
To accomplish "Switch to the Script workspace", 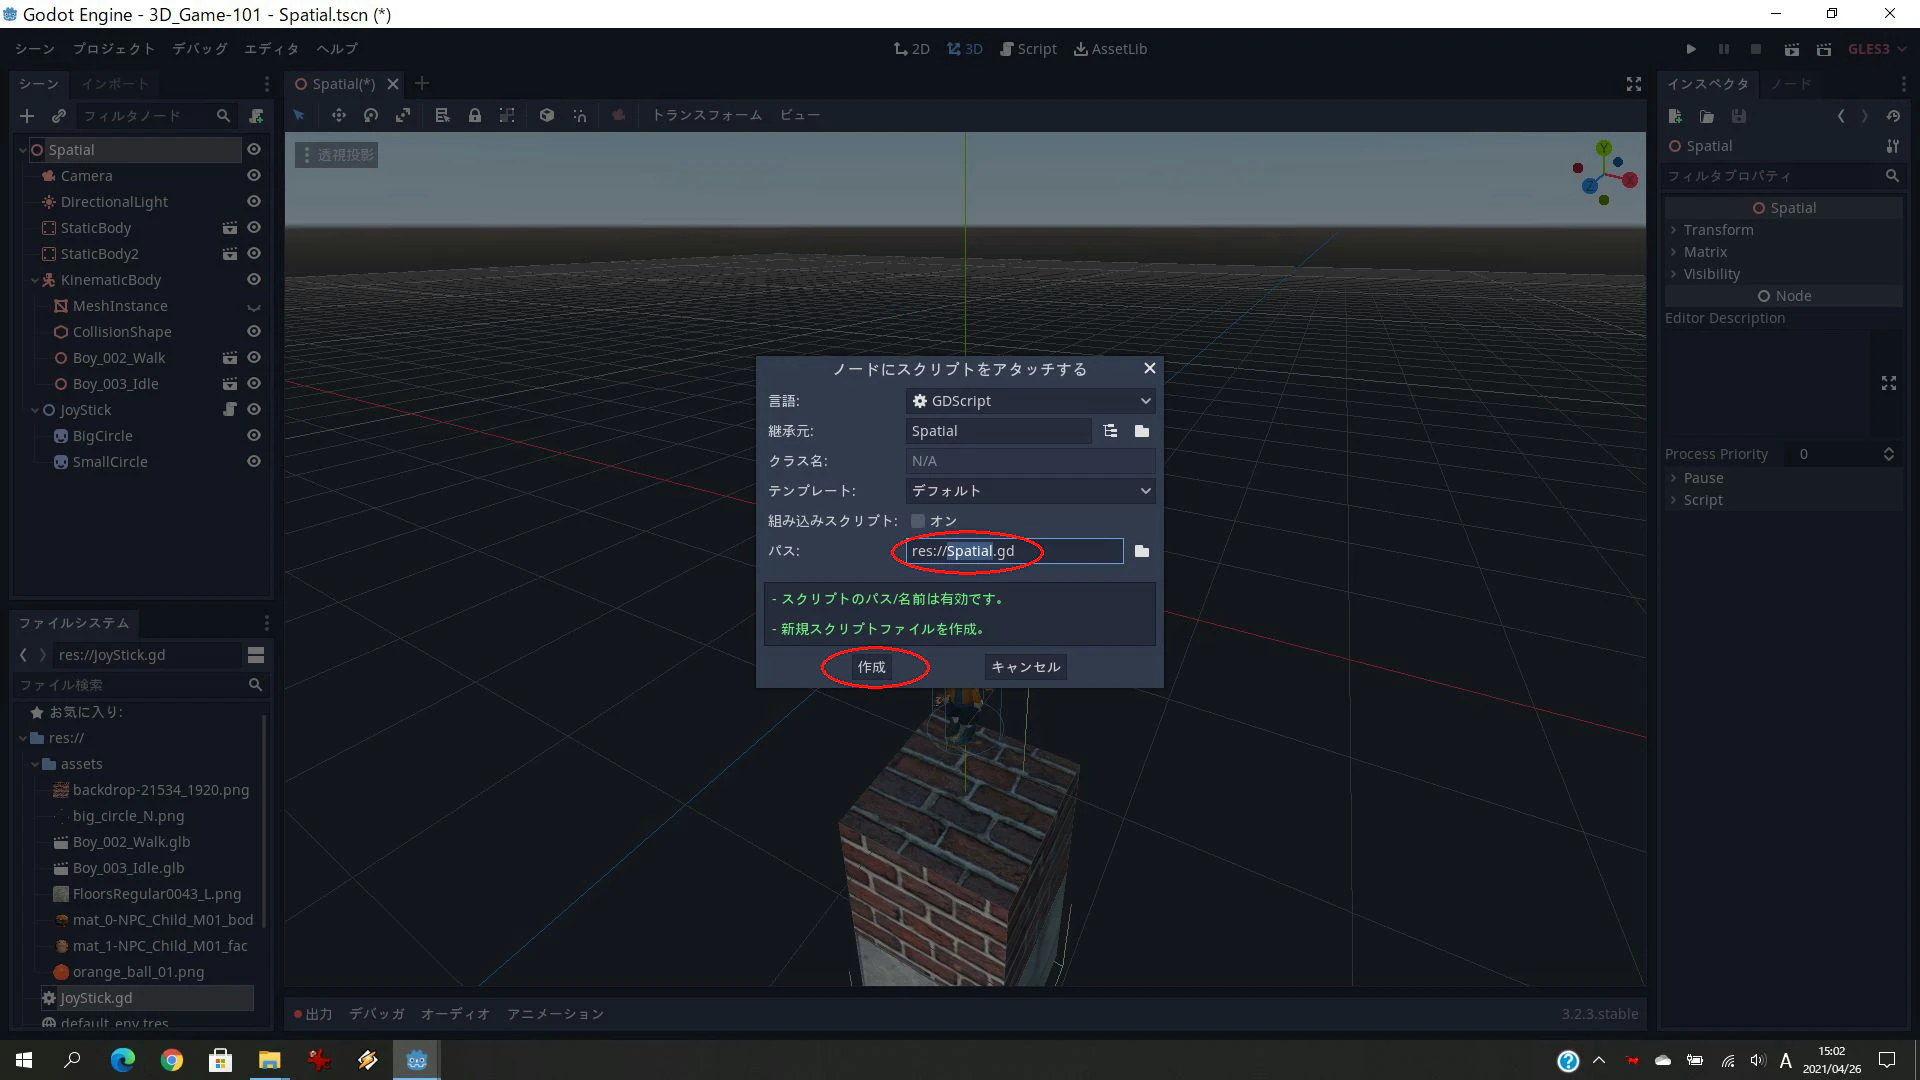I will (x=1028, y=49).
